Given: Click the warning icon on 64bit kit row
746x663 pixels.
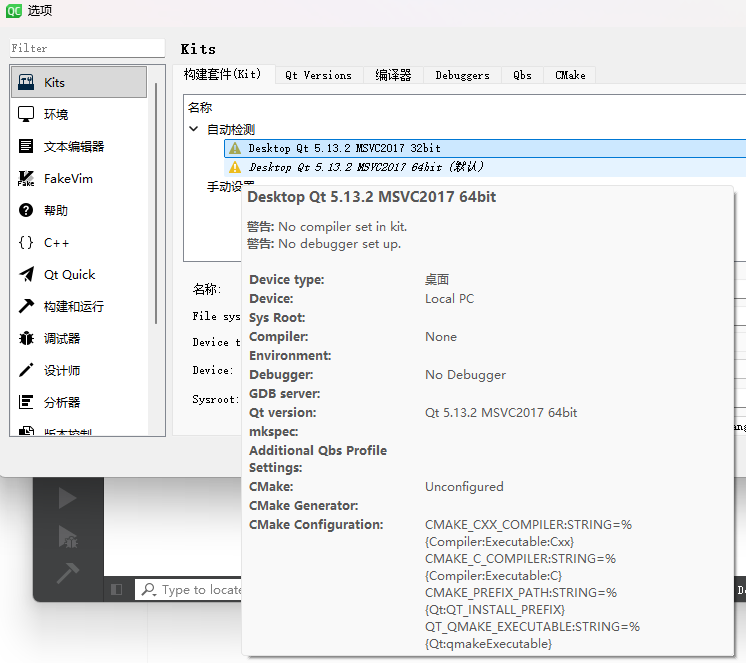Looking at the screenshot, I should [x=235, y=167].
